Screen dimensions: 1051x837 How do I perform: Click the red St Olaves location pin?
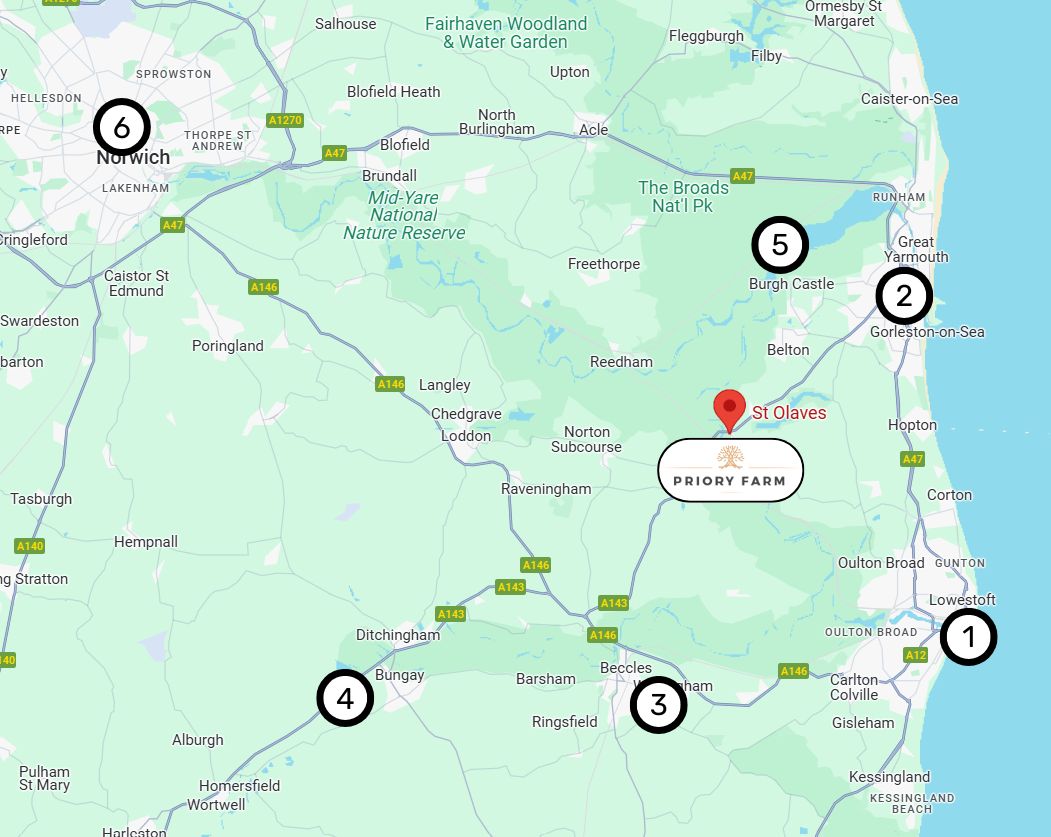pos(729,411)
